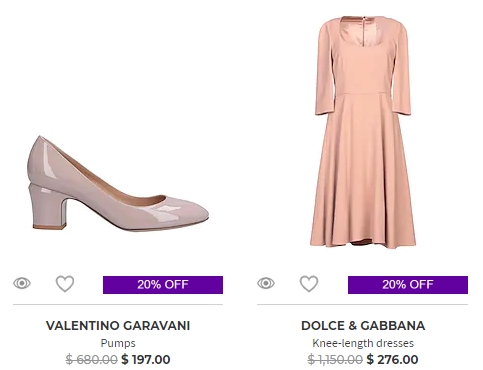Select the Knee-length dresses category text
Screen dimensions: 483x370
click(363, 343)
